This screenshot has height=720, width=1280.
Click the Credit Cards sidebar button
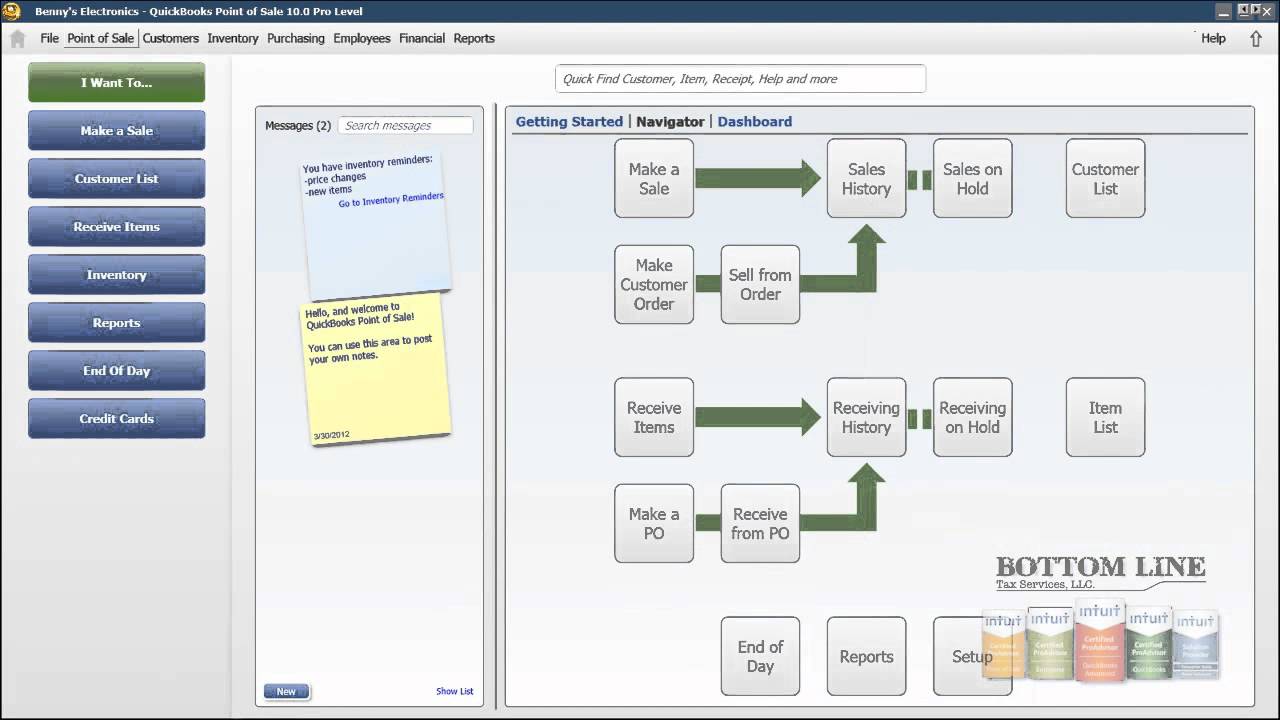pyautogui.click(x=117, y=418)
